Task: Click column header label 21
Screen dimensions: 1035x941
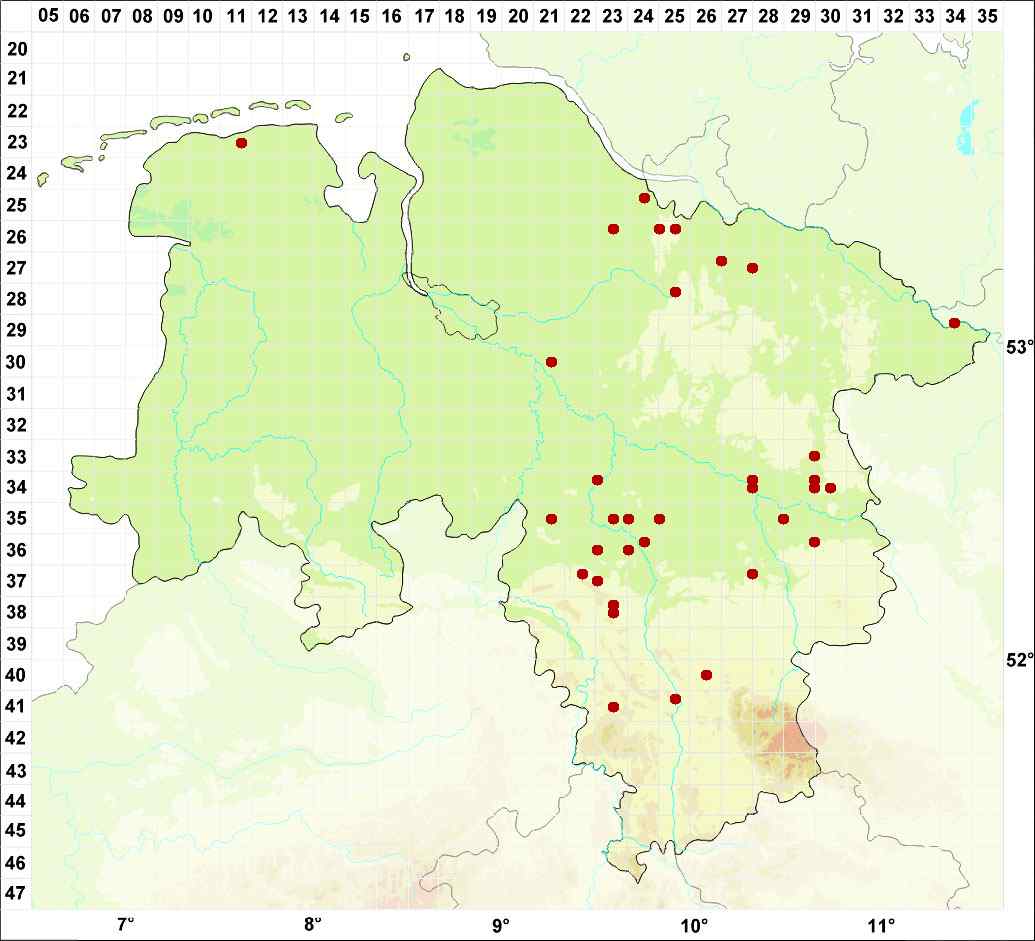Action: coord(548,15)
